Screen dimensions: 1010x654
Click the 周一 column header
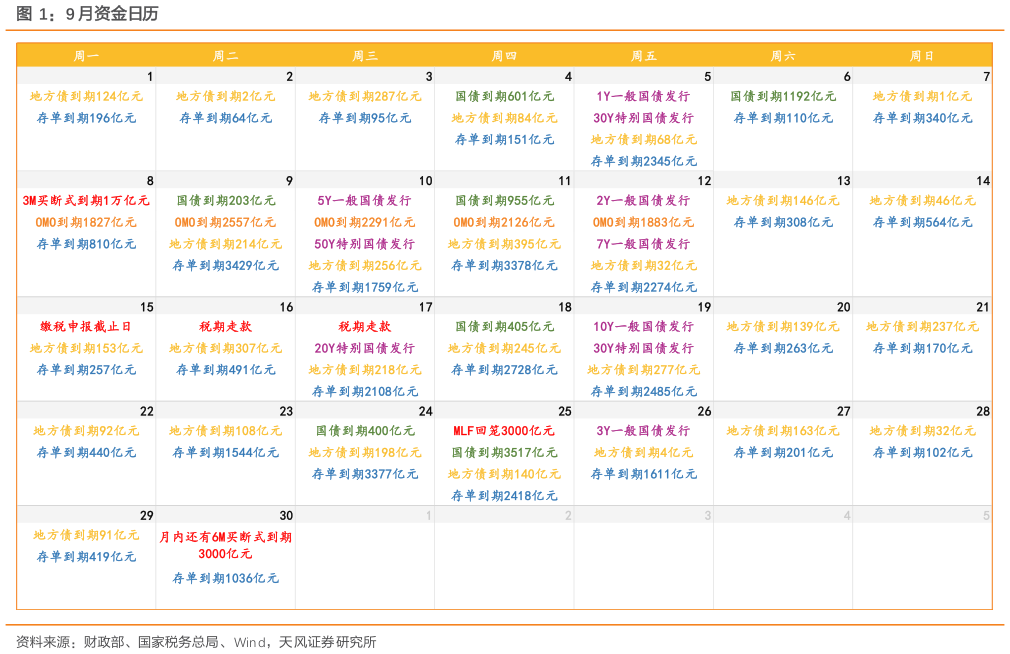point(86,56)
